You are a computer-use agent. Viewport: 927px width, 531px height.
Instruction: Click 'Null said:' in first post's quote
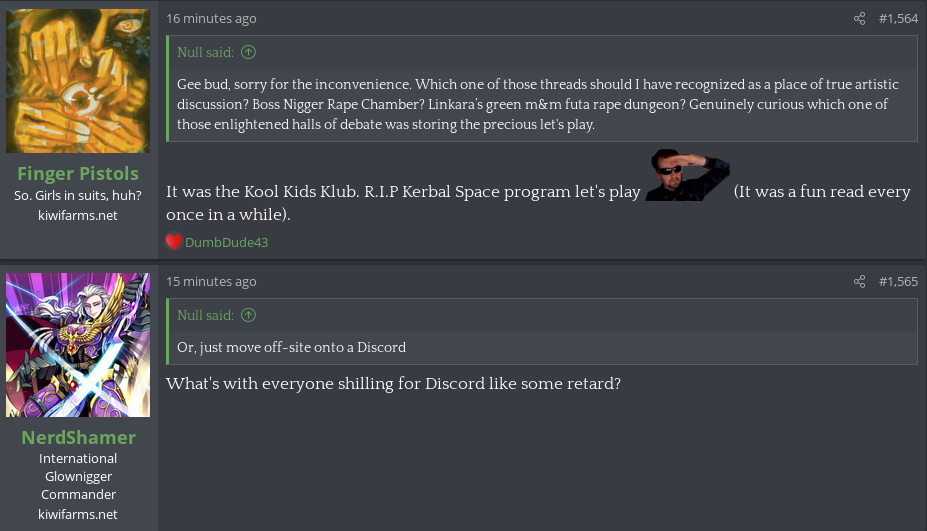[x=205, y=52]
